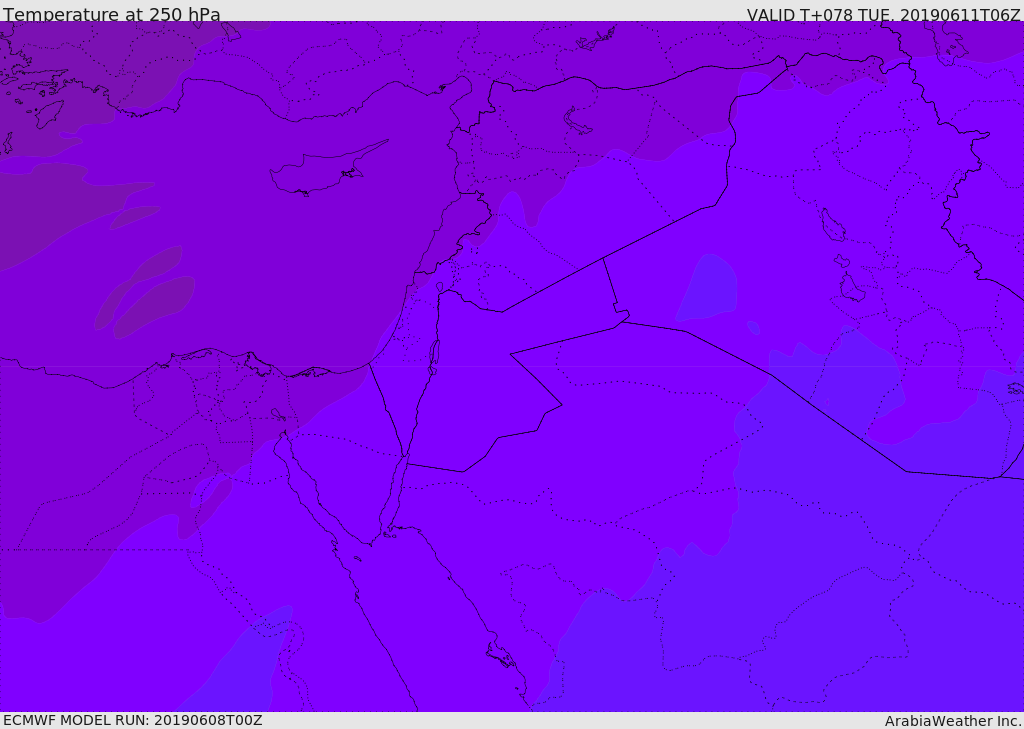Screen dimensions: 1024x729
Task: Click the 'VALID T+078 TUE. 20190611T06Z' label
Action: coord(884,14)
